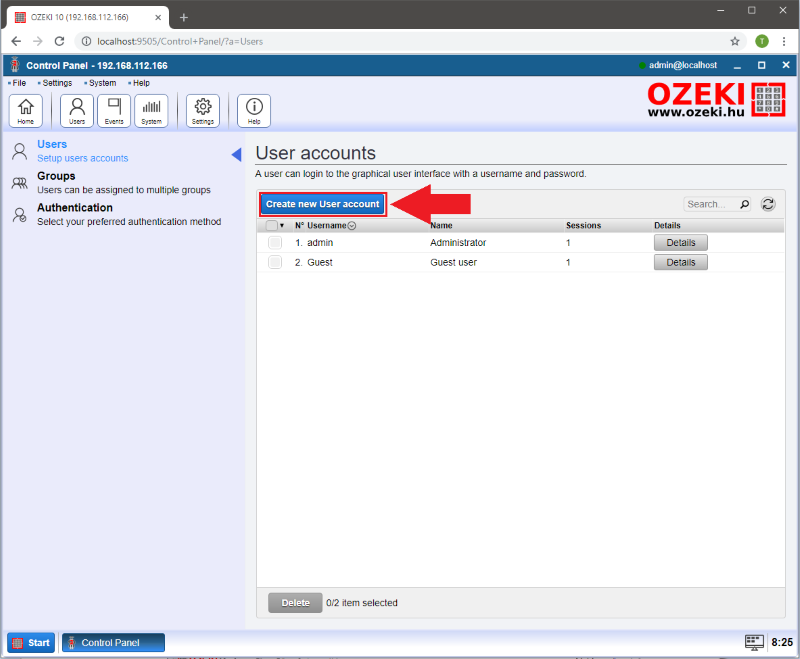
Task: Click the Users toolbar icon
Action: [77, 110]
